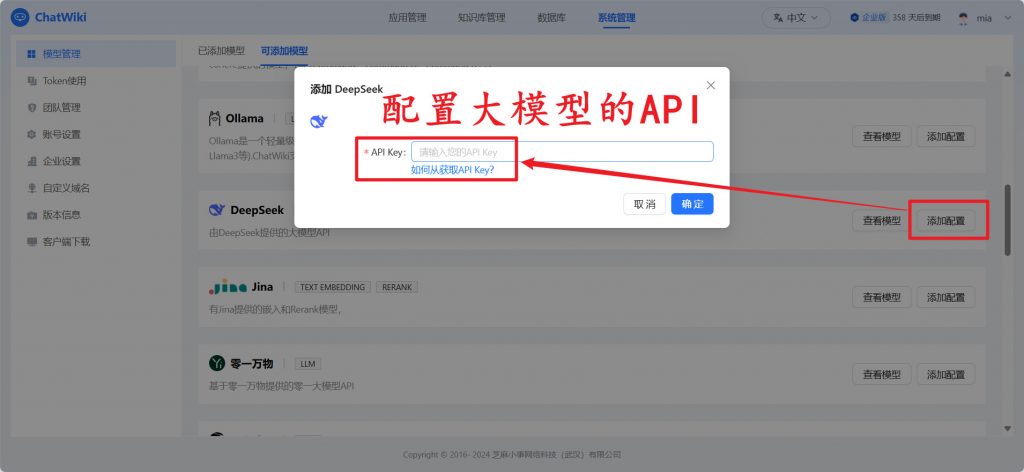Click the 团队管理 shield icon
The width and height of the screenshot is (1024, 472).
31,108
